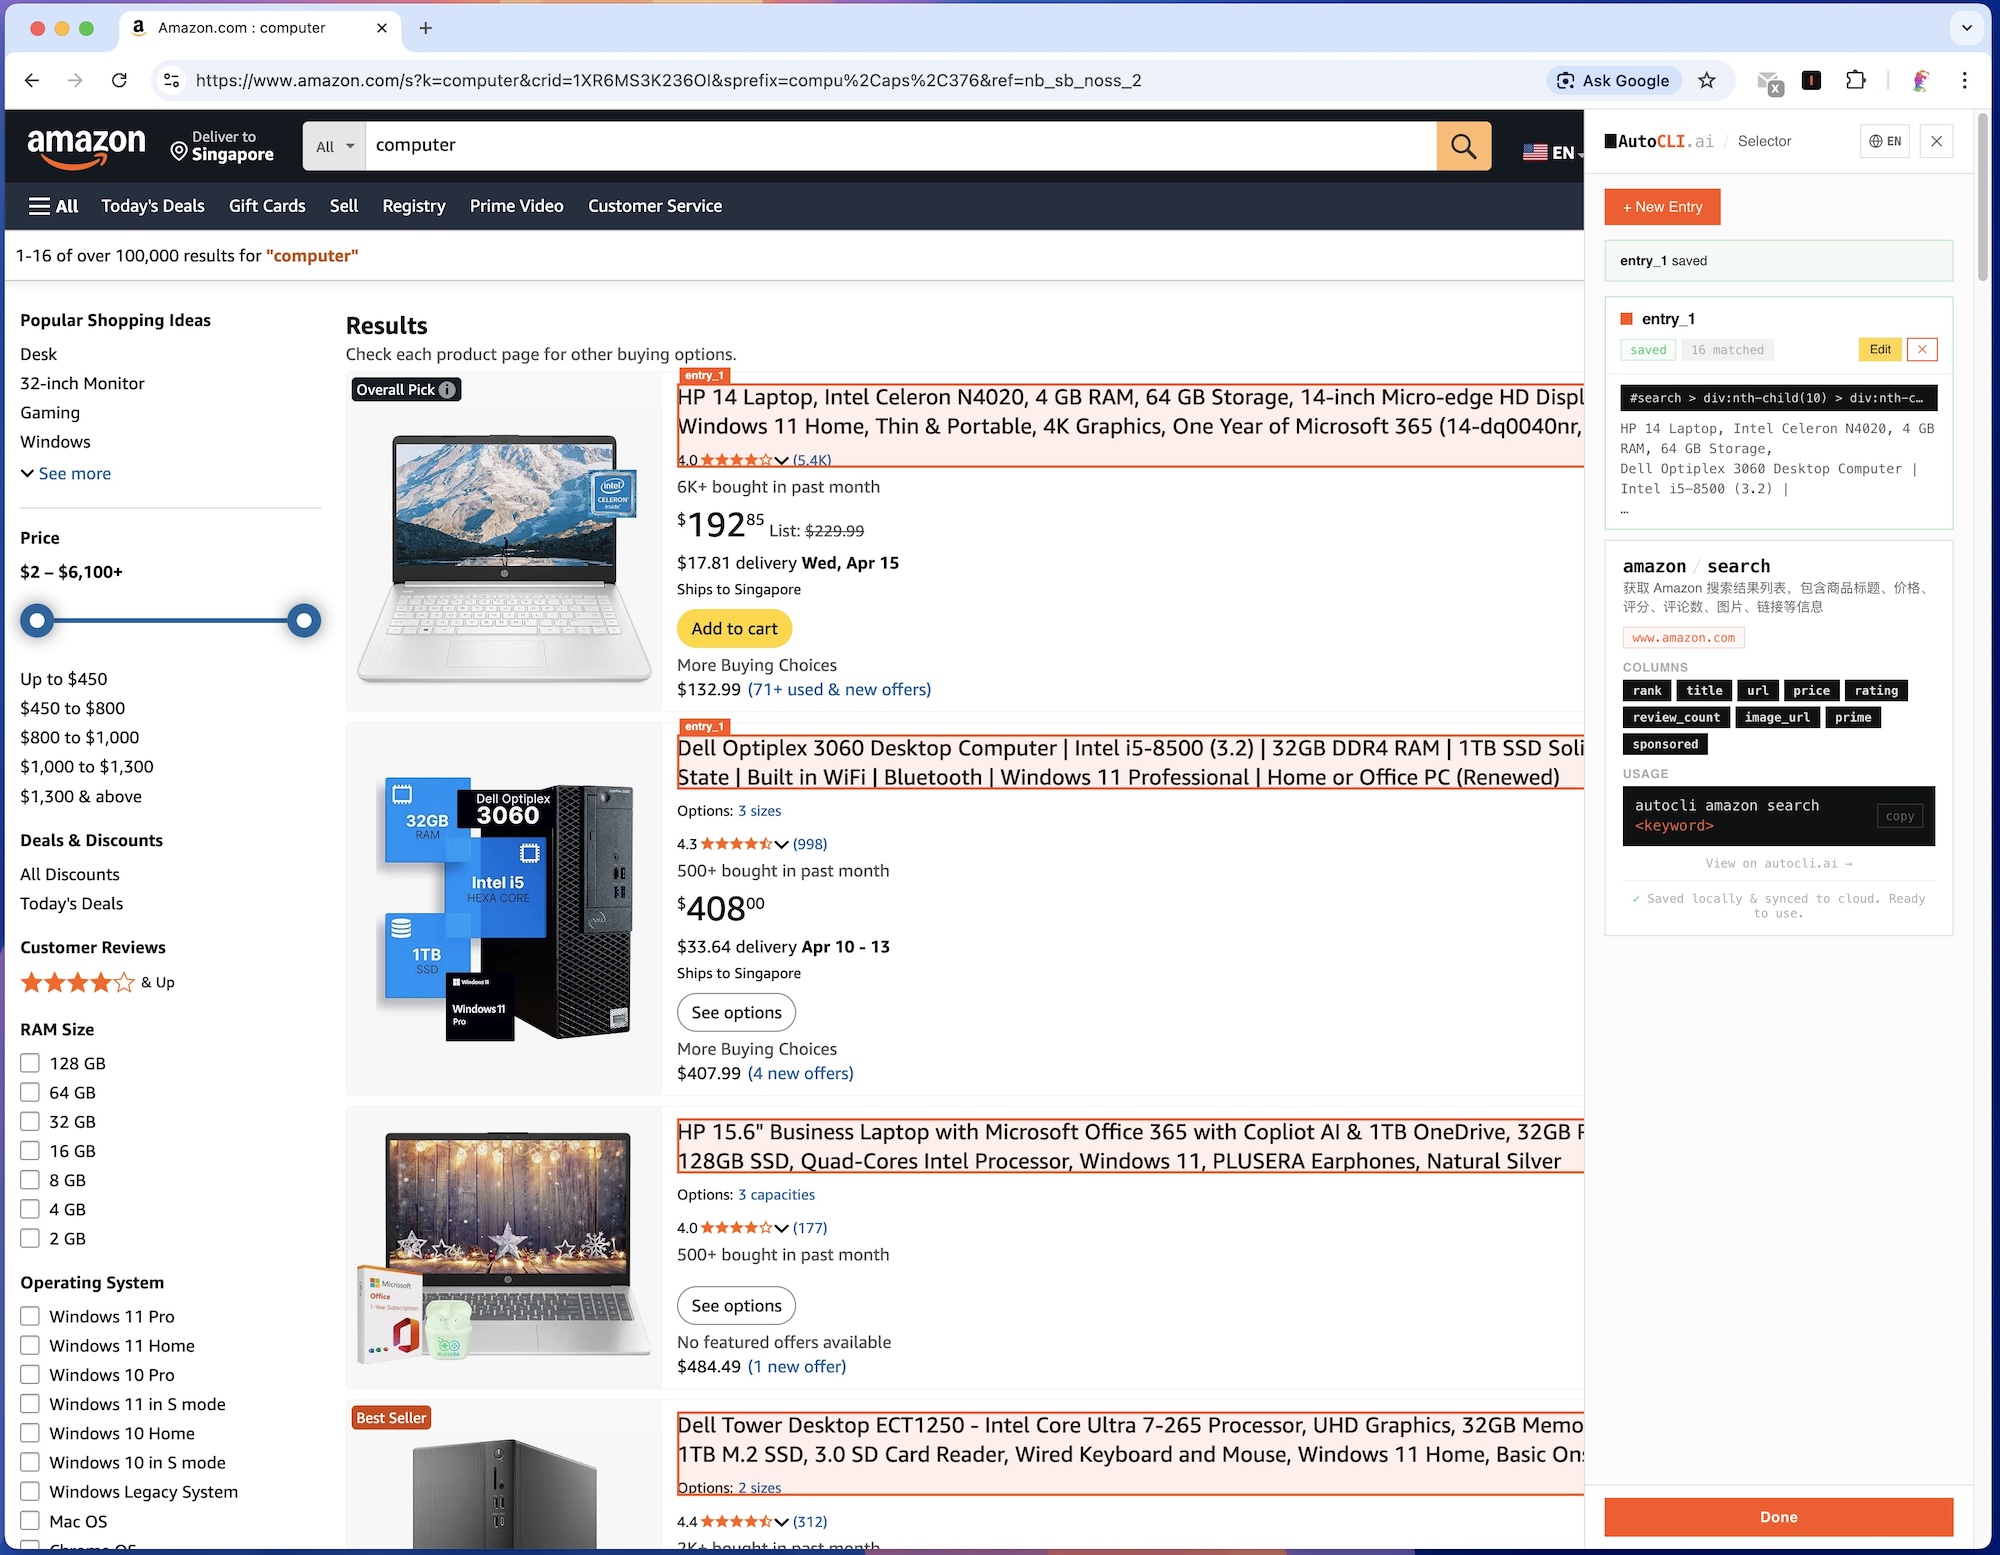The image size is (2000, 1555).
Task: Select the Amazon.com computer browser tab
Action: click(x=242, y=28)
